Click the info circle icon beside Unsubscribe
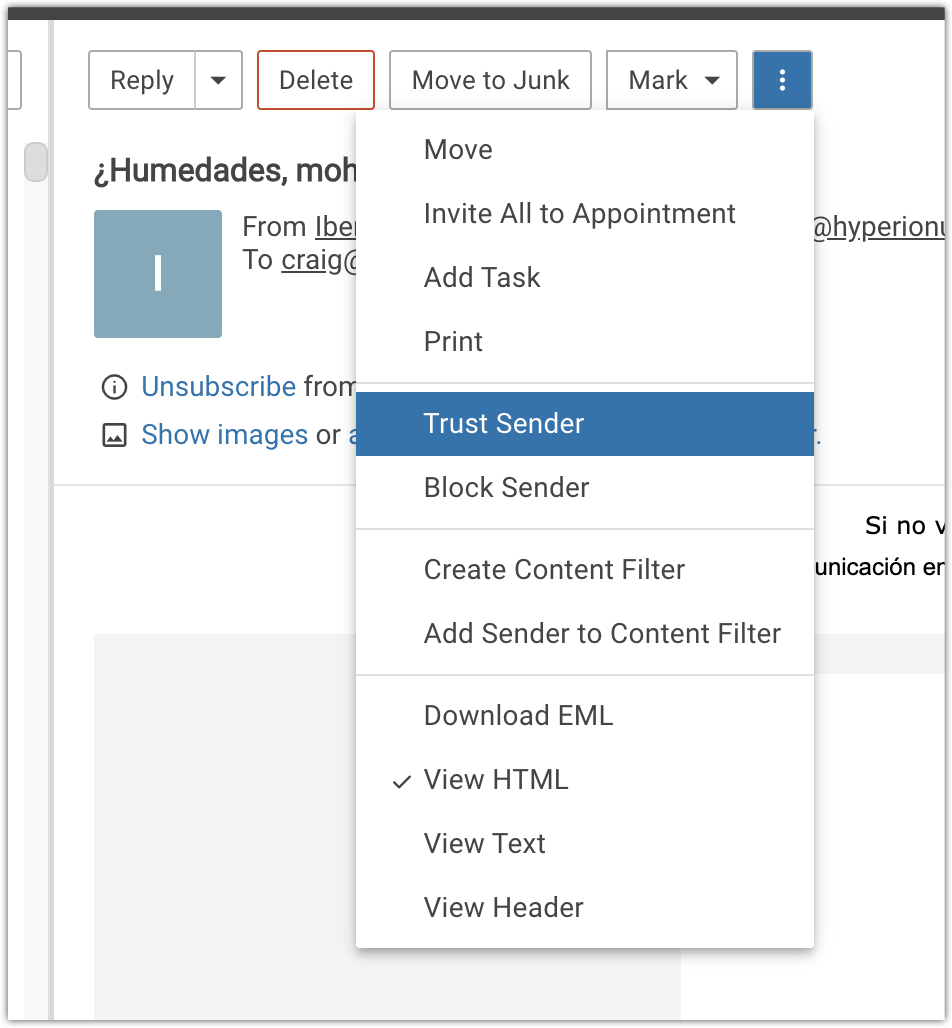 (115, 387)
